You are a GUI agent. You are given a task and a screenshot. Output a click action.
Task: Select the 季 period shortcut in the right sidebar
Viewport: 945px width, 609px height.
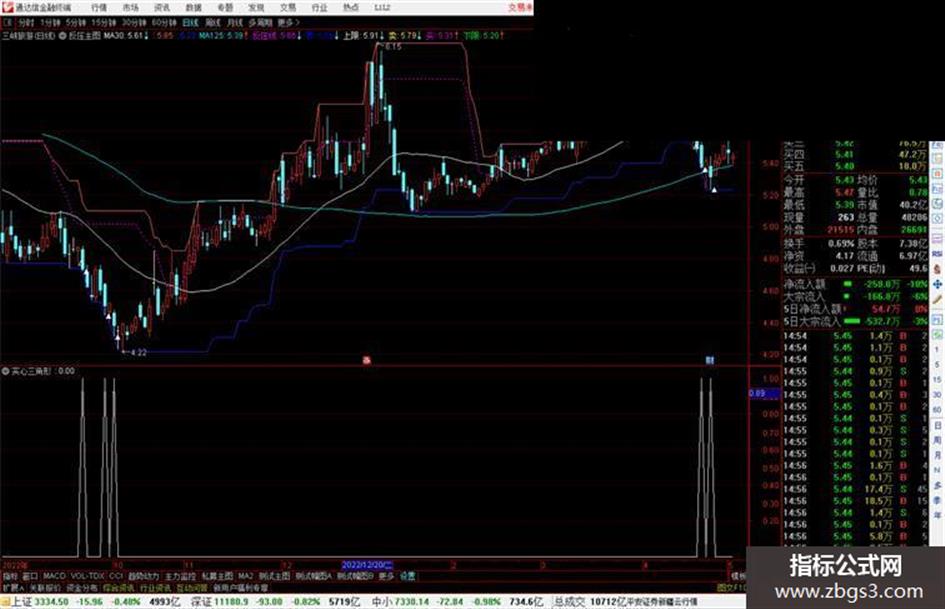coord(937,500)
